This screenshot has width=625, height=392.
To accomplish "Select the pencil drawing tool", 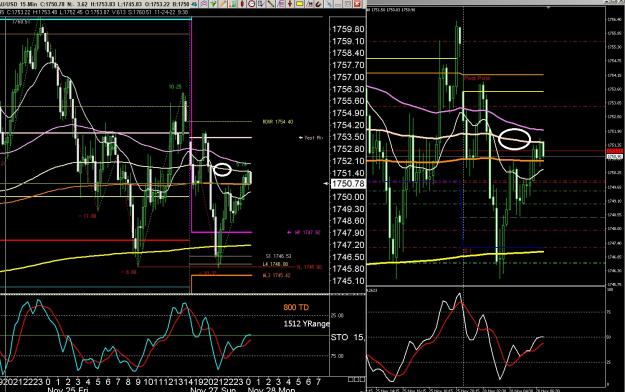I will (x=223, y=4).
